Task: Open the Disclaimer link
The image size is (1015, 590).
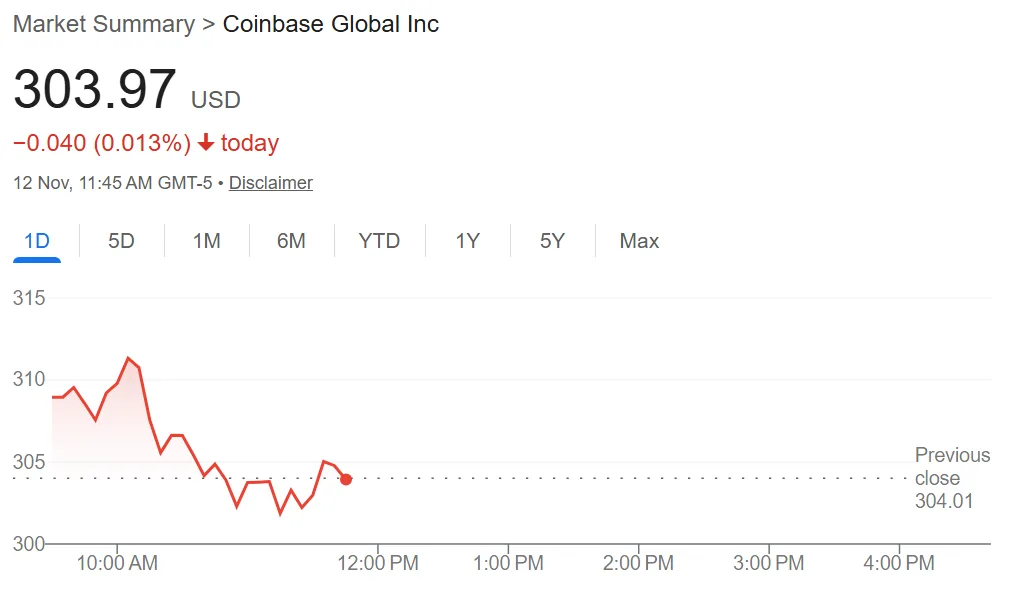Action: (x=270, y=182)
